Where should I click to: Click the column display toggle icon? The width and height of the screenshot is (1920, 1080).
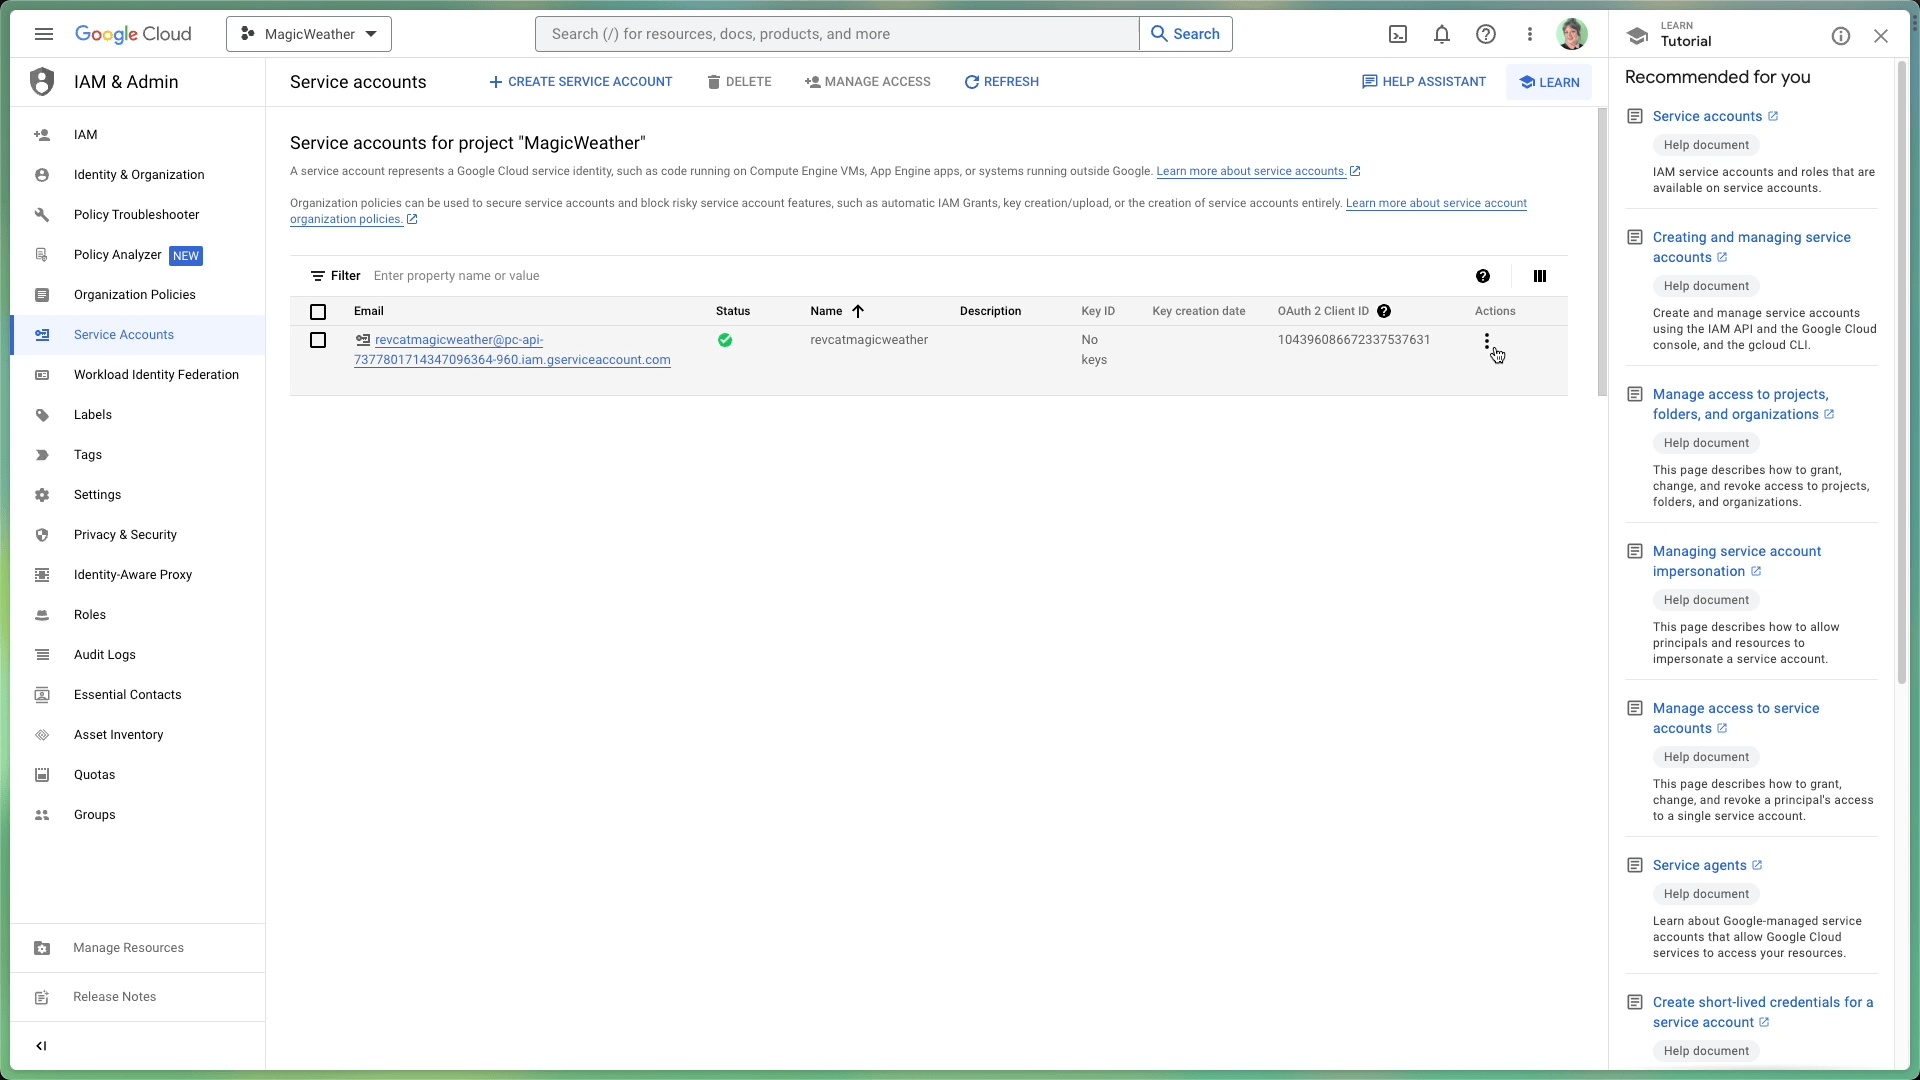click(1540, 276)
